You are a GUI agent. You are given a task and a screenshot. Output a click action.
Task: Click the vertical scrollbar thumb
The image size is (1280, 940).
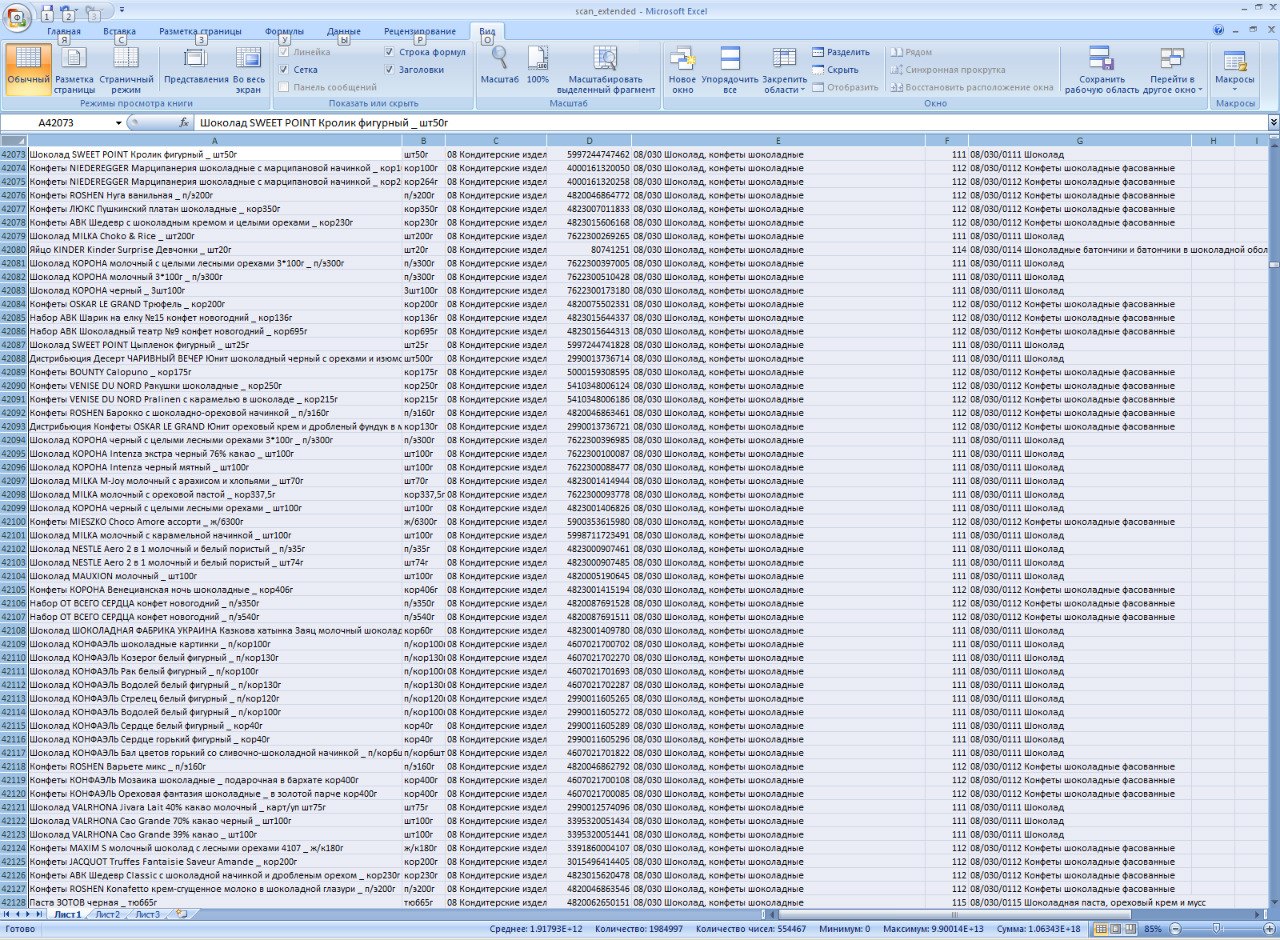pyautogui.click(x=1273, y=265)
